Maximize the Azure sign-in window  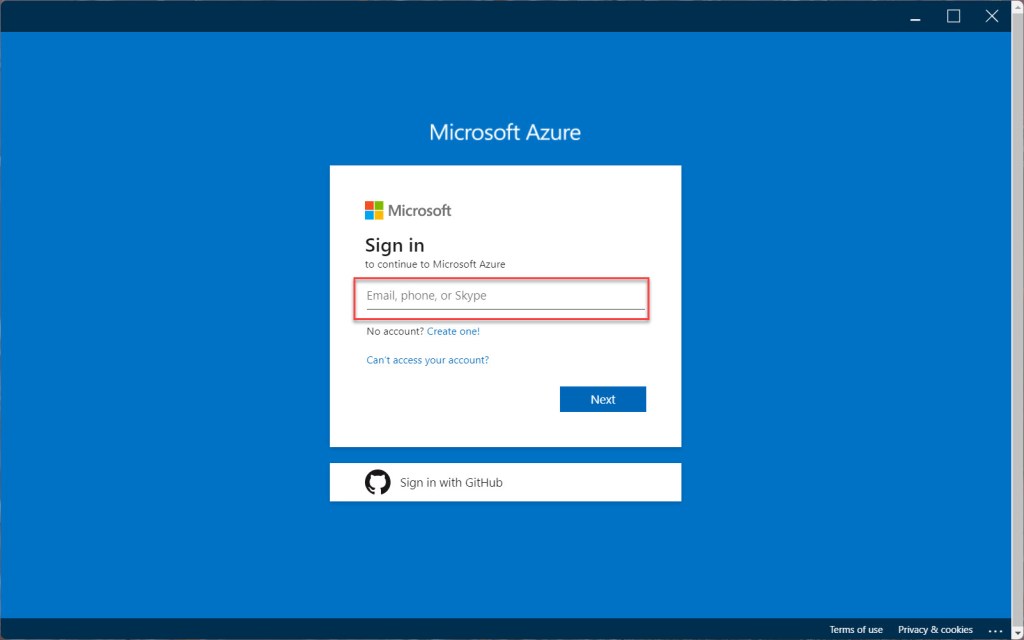[x=953, y=16]
